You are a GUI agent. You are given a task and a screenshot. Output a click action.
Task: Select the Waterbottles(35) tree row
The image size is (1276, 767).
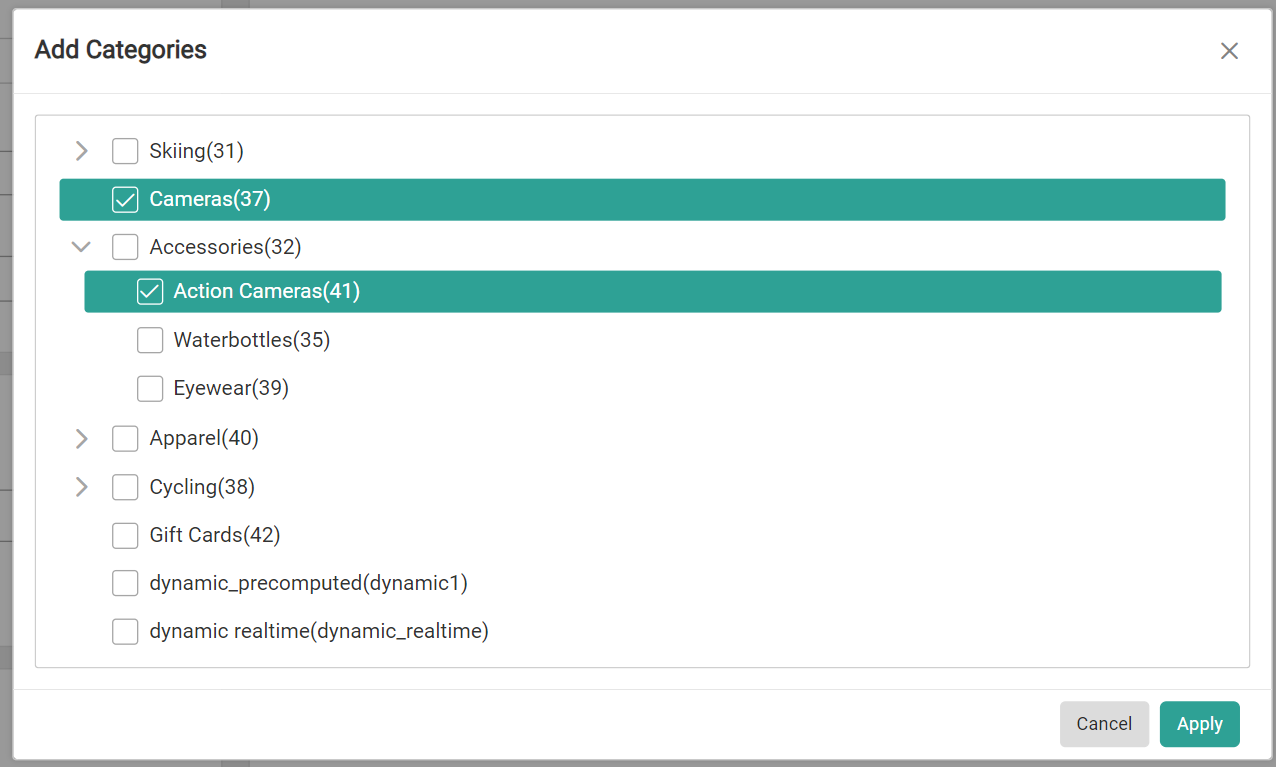251,340
